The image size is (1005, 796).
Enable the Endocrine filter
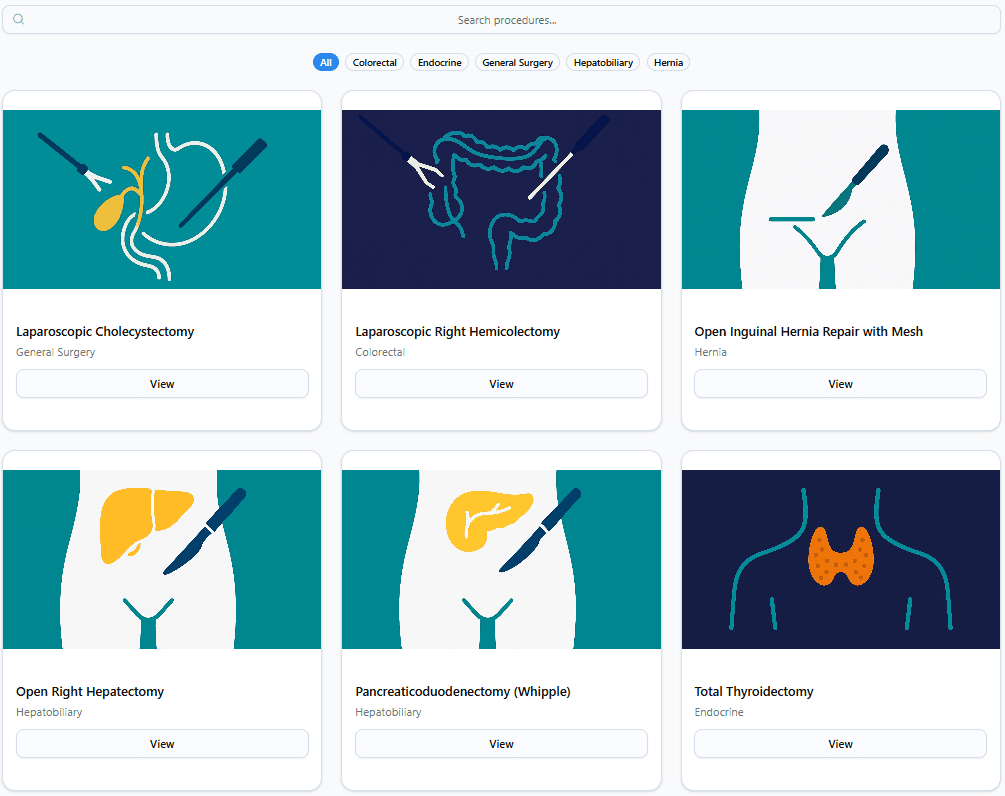tap(439, 62)
